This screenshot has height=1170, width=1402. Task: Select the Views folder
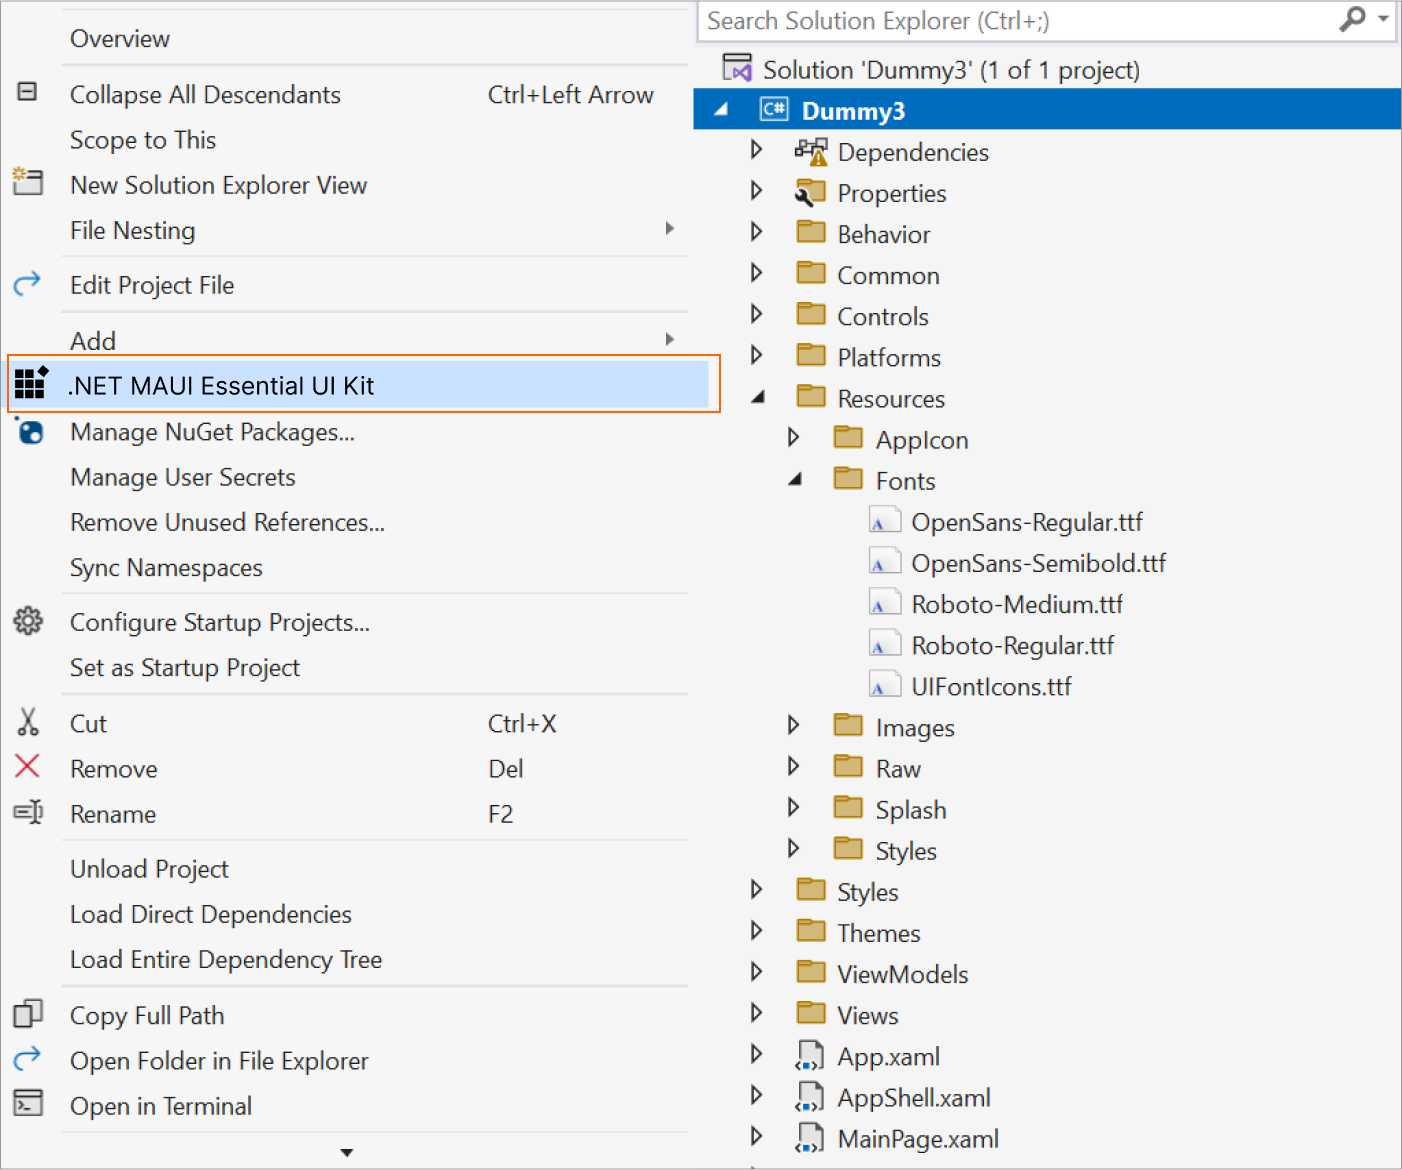867,1015
